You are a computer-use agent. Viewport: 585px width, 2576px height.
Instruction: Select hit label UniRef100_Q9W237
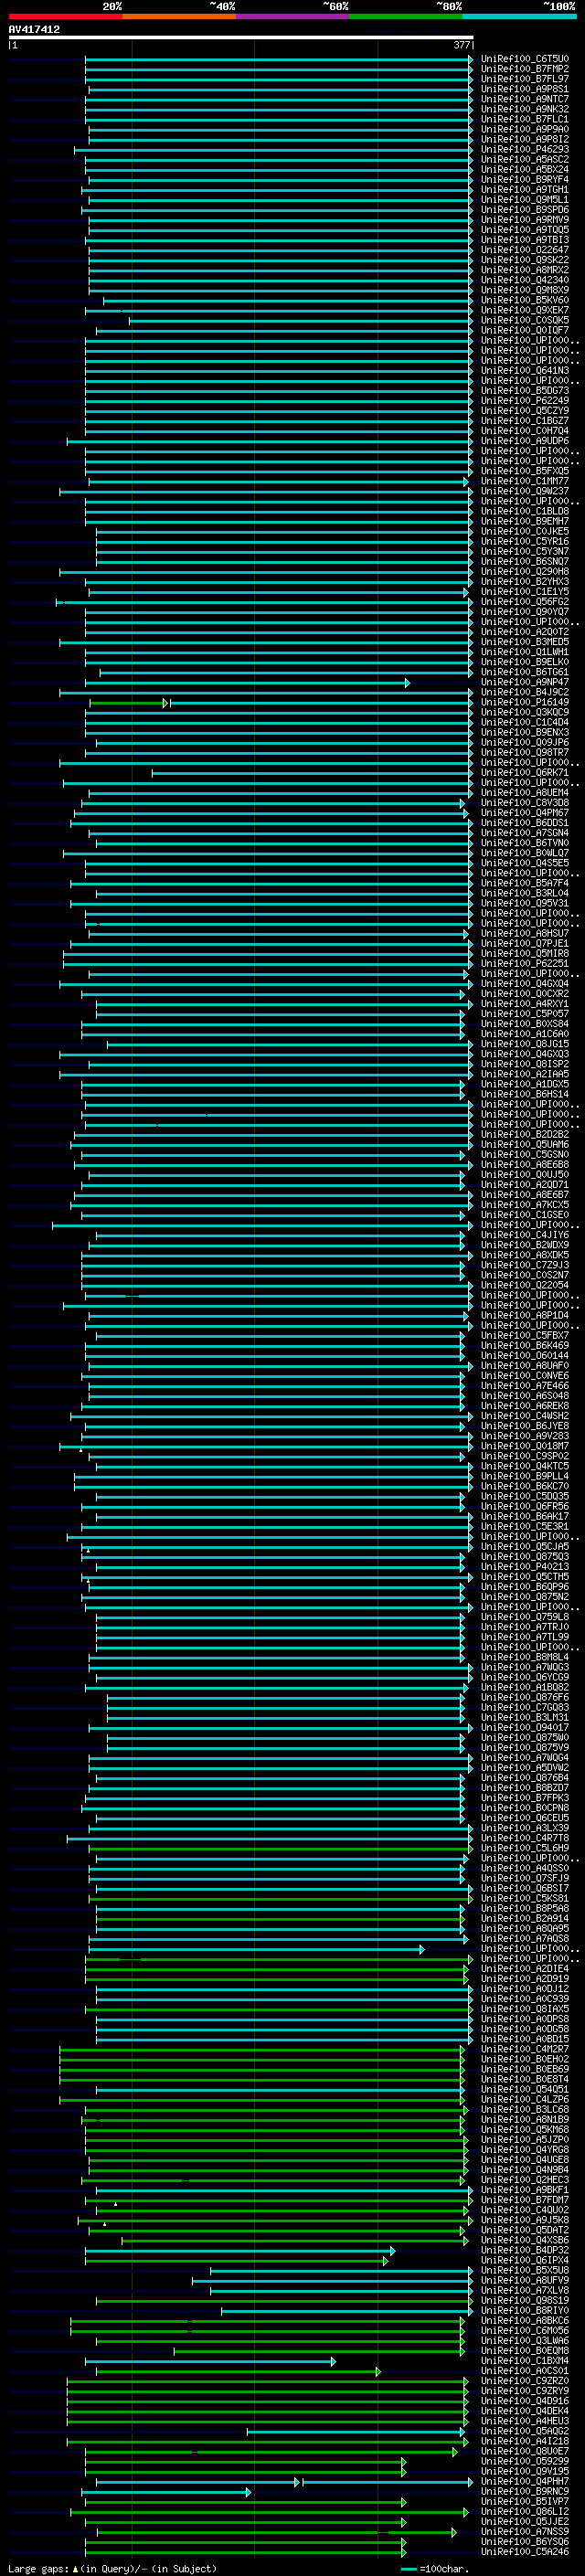[x=525, y=491]
